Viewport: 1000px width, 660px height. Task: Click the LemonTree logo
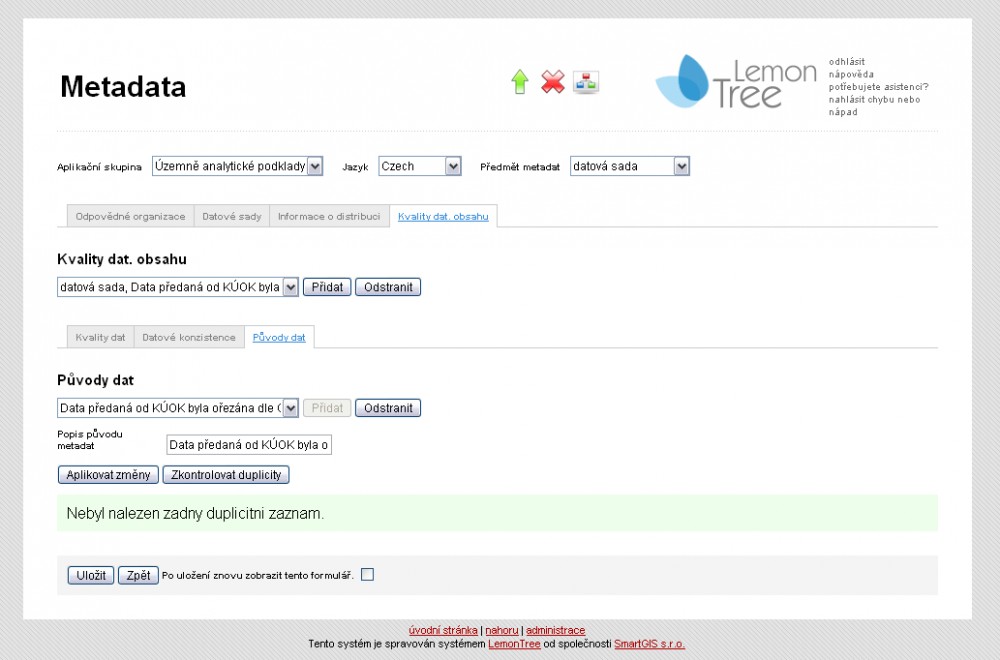(736, 82)
